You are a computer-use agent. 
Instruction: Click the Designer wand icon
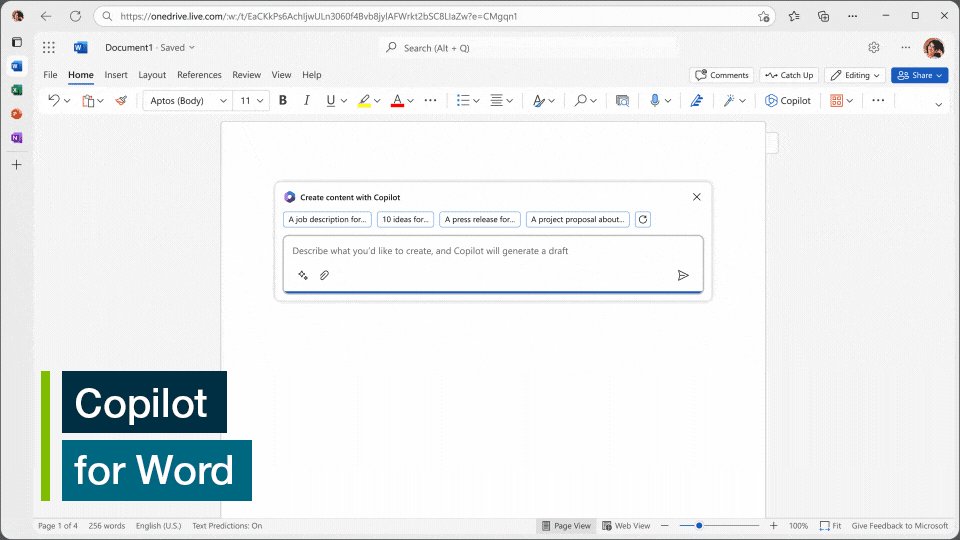[x=729, y=100]
